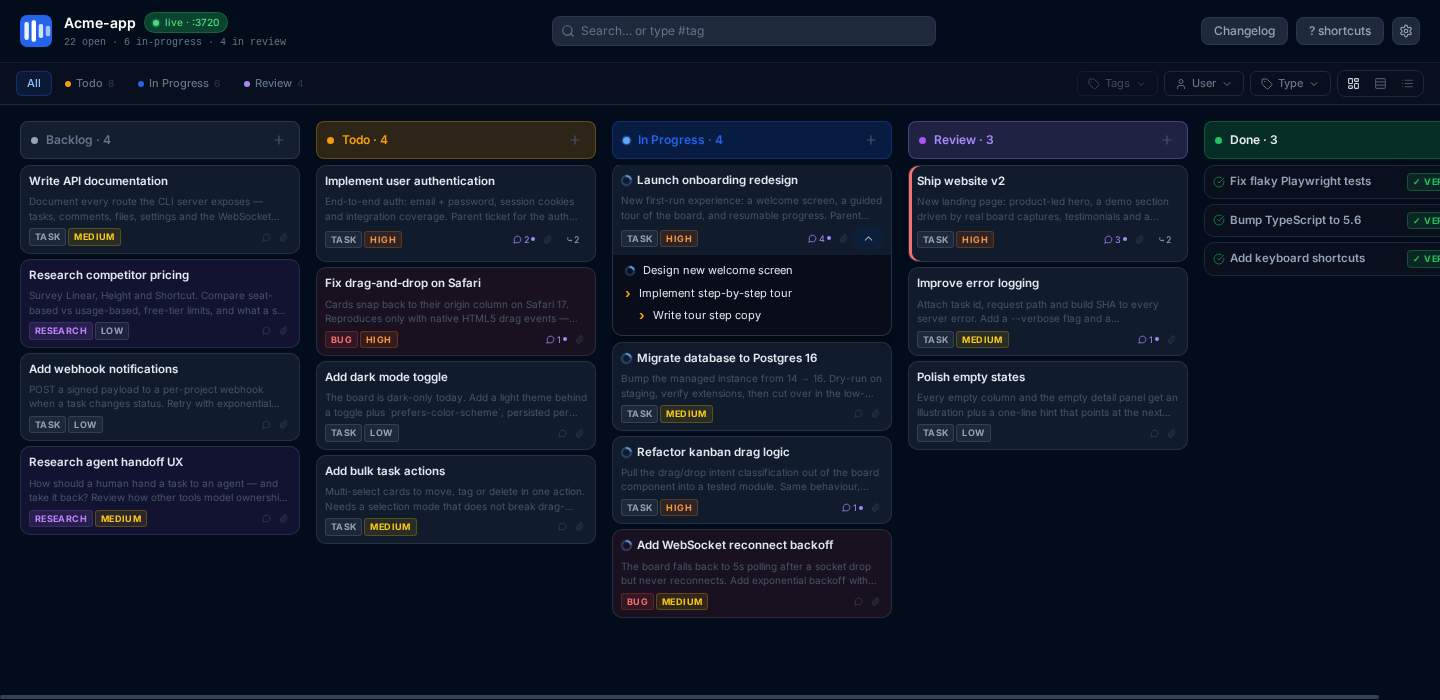Click status spinner on Add WebSocket reconnect backoff

click(x=627, y=546)
